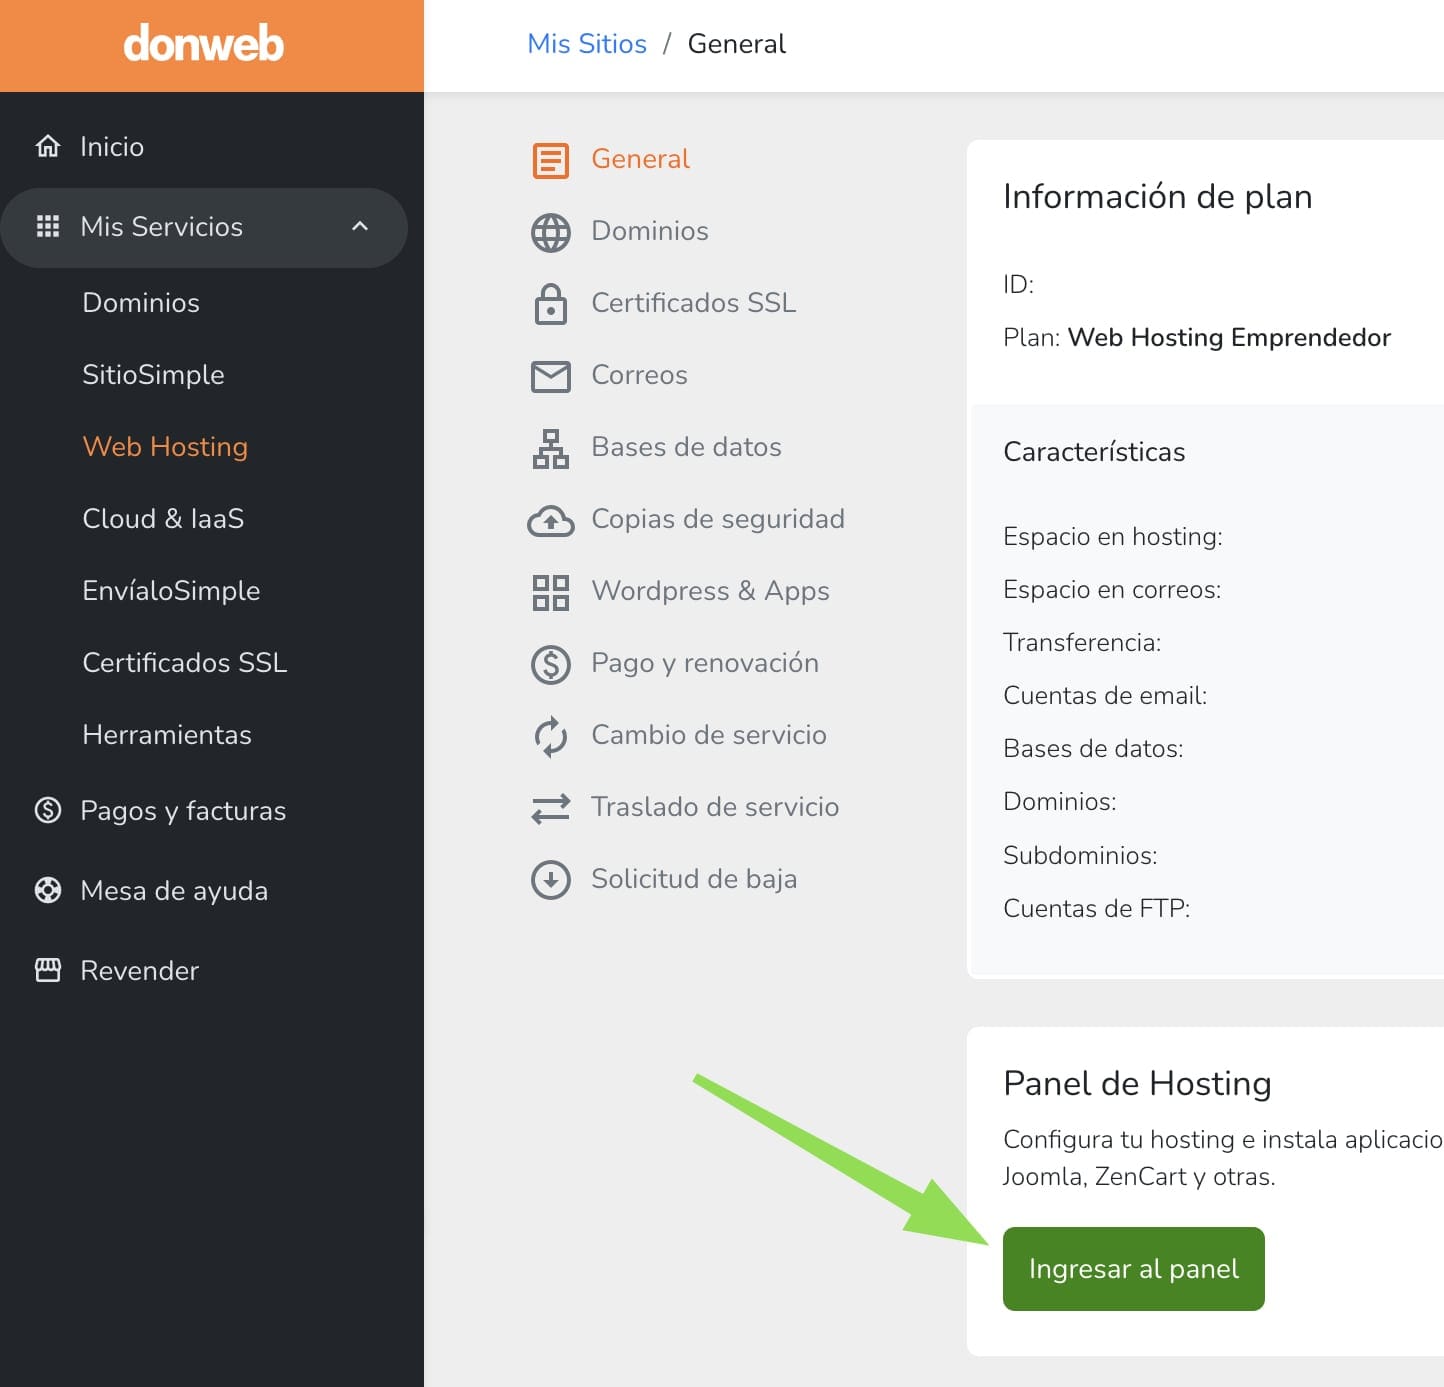The height and width of the screenshot is (1387, 1444).
Task: Click the Cuentas de email label
Action: (1105, 696)
